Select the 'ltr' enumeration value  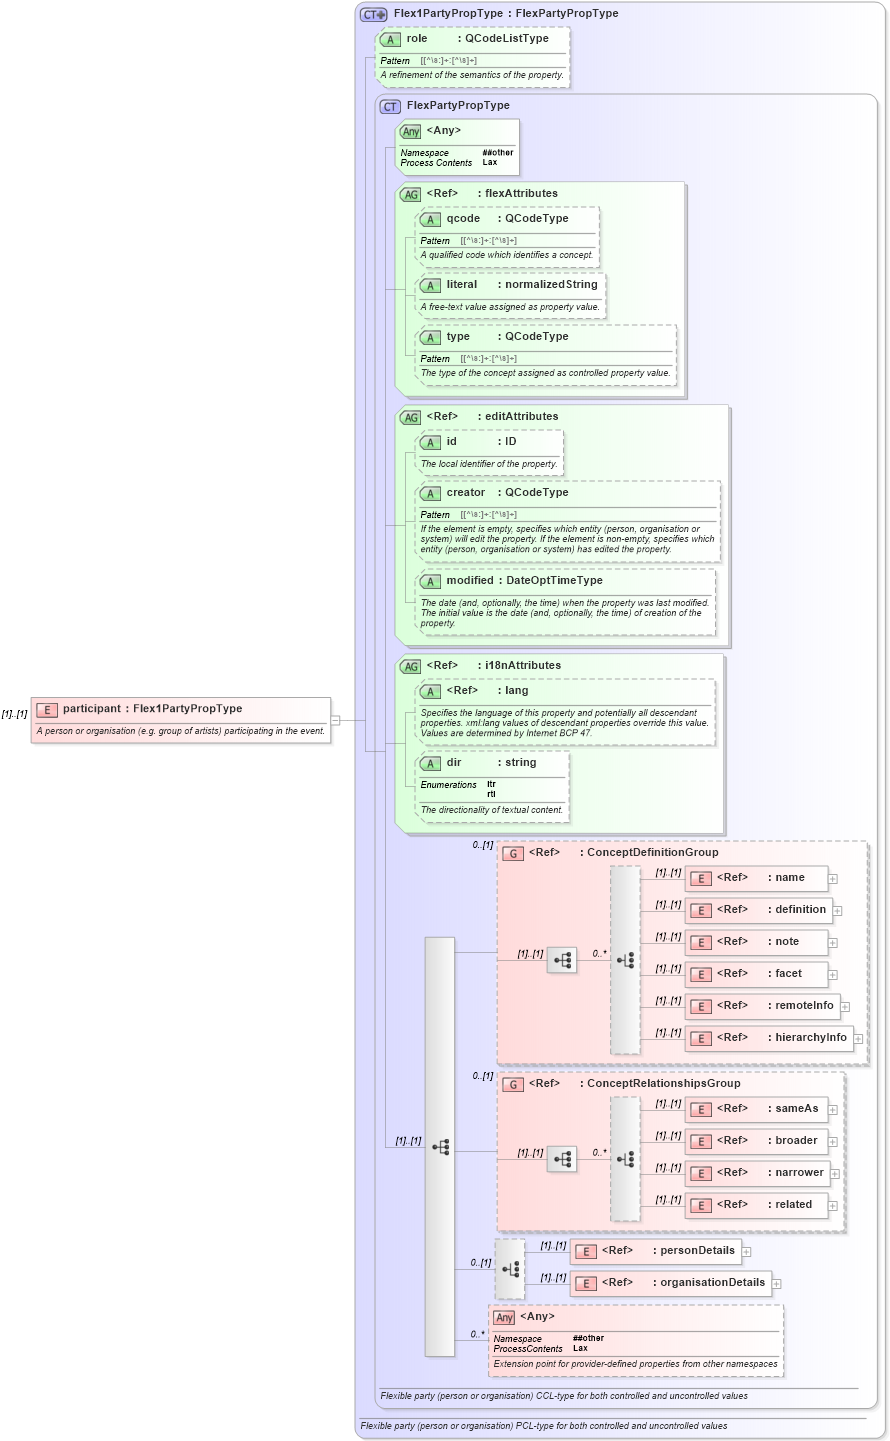(491, 785)
